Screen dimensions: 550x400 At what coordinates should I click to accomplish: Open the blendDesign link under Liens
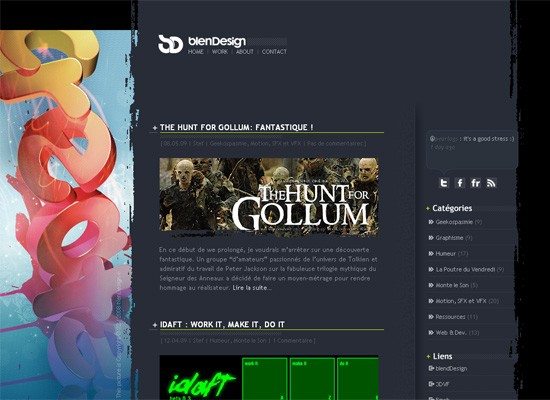tap(451, 368)
